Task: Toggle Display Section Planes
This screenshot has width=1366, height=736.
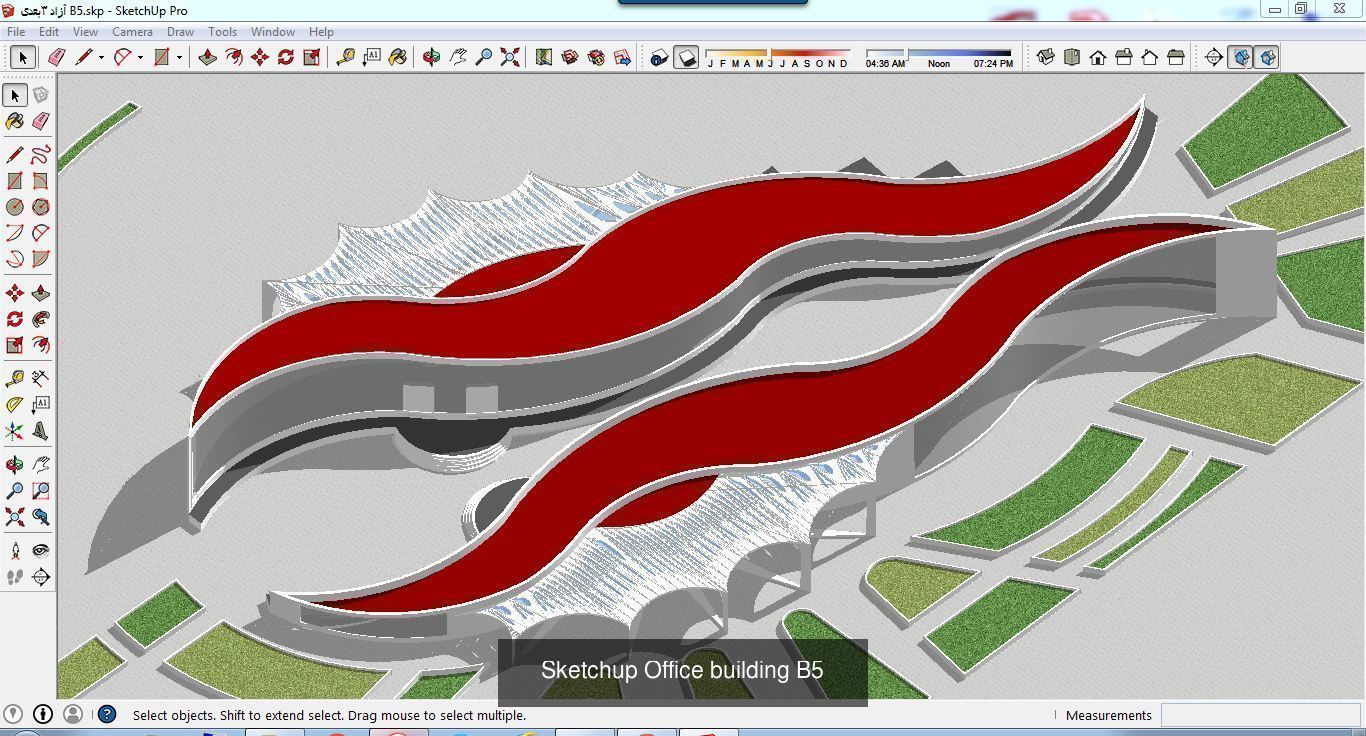Action: (x=1240, y=57)
